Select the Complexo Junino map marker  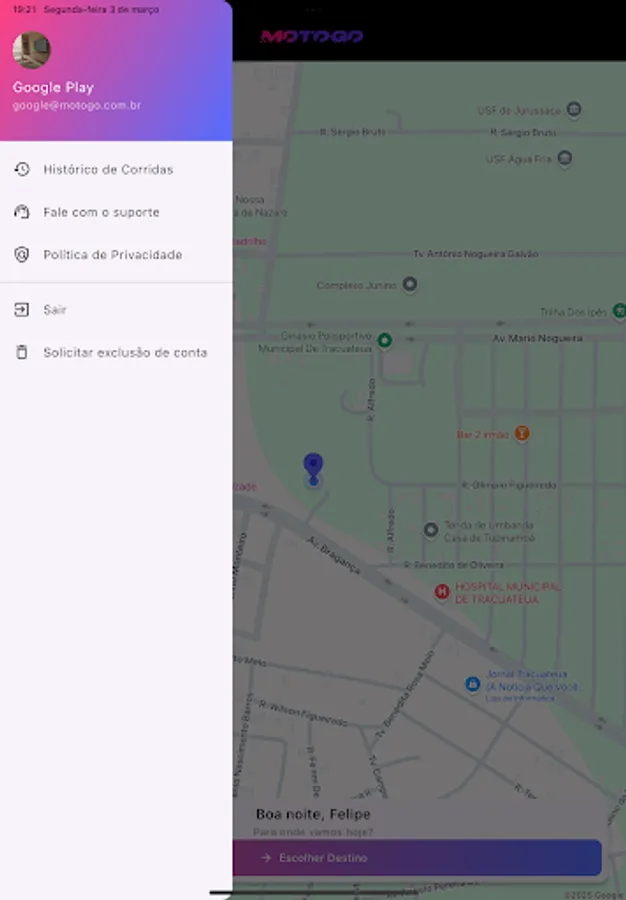(x=410, y=284)
